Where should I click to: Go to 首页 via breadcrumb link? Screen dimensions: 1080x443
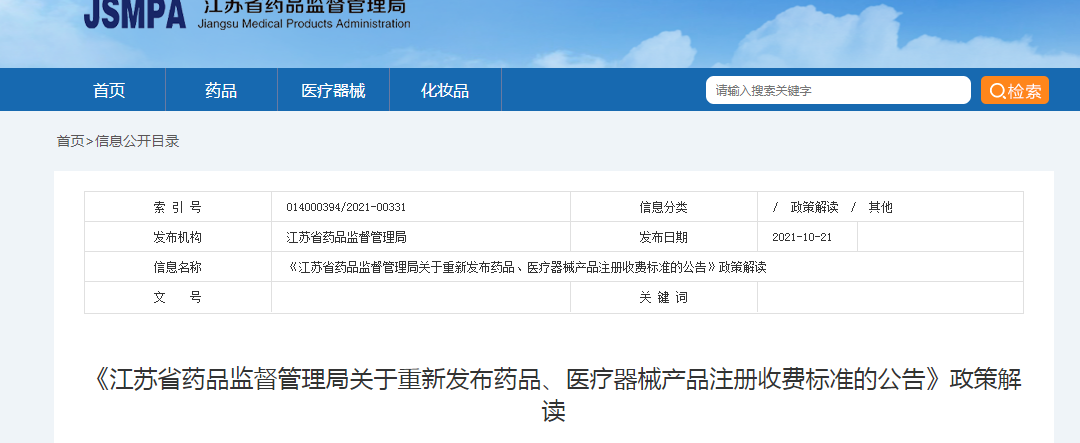pyautogui.click(x=70, y=141)
